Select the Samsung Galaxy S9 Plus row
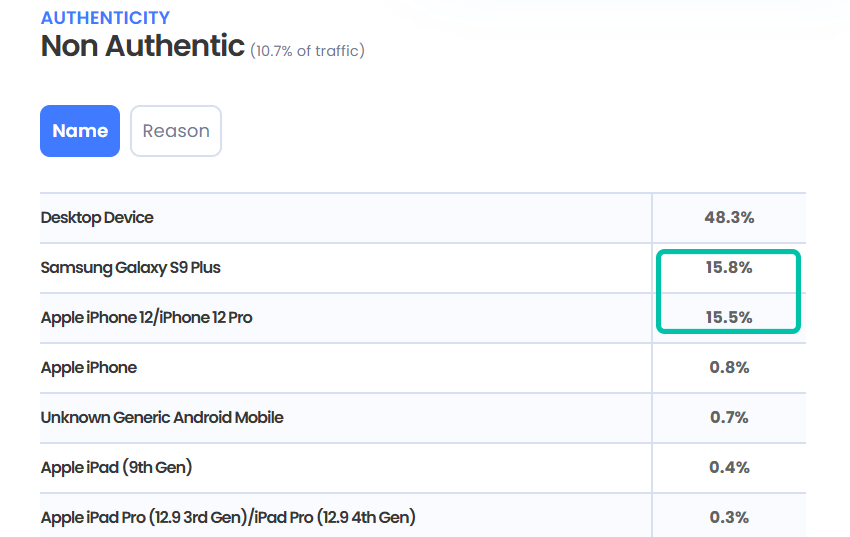The image size is (850, 537). point(130,267)
